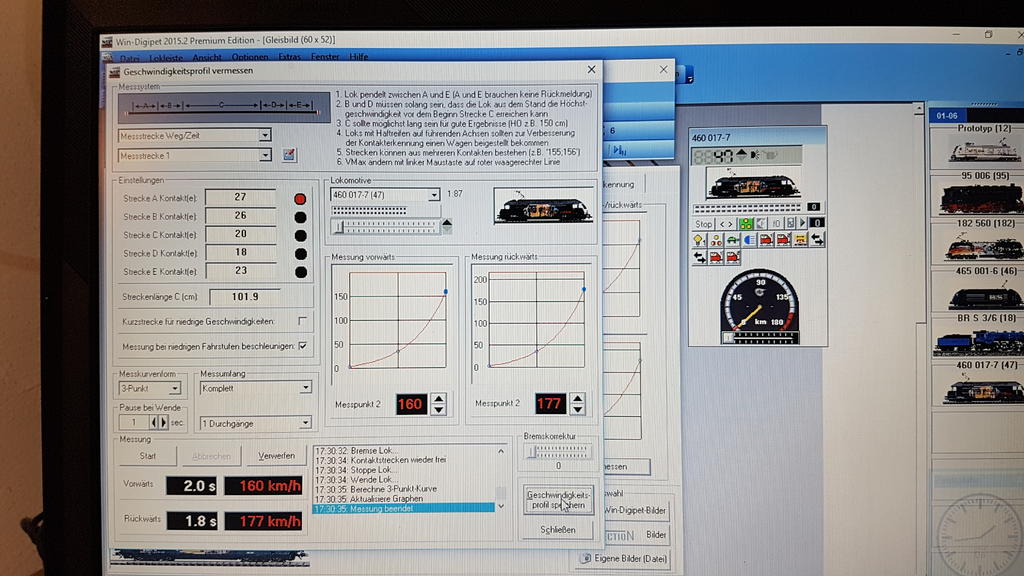Click the Lokomotive speed slider
This screenshot has height=576, width=1024.
tap(386, 227)
